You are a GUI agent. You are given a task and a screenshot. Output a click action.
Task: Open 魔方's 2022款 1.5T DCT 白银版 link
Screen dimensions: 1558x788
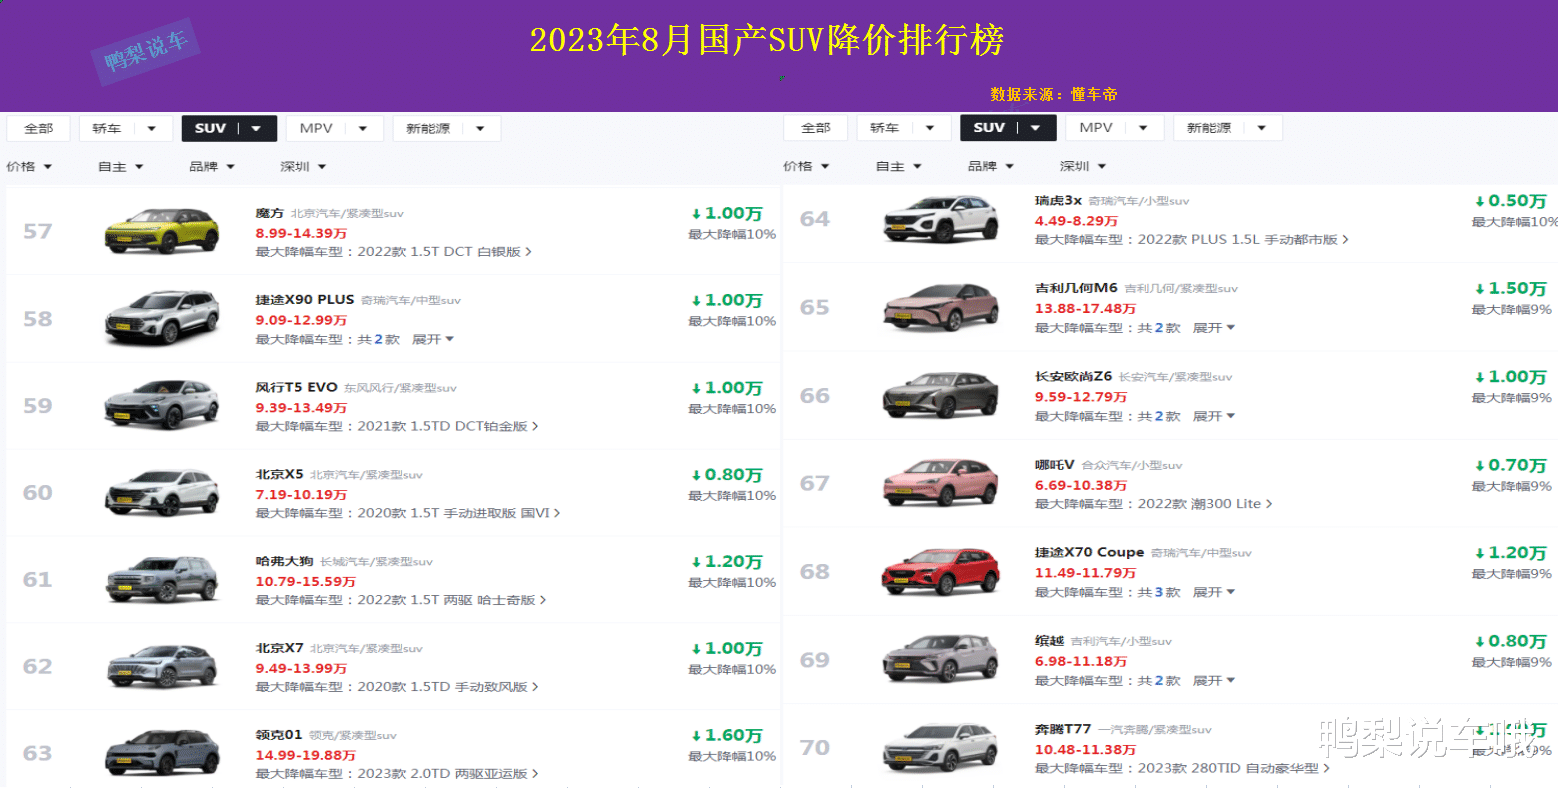coord(444,252)
